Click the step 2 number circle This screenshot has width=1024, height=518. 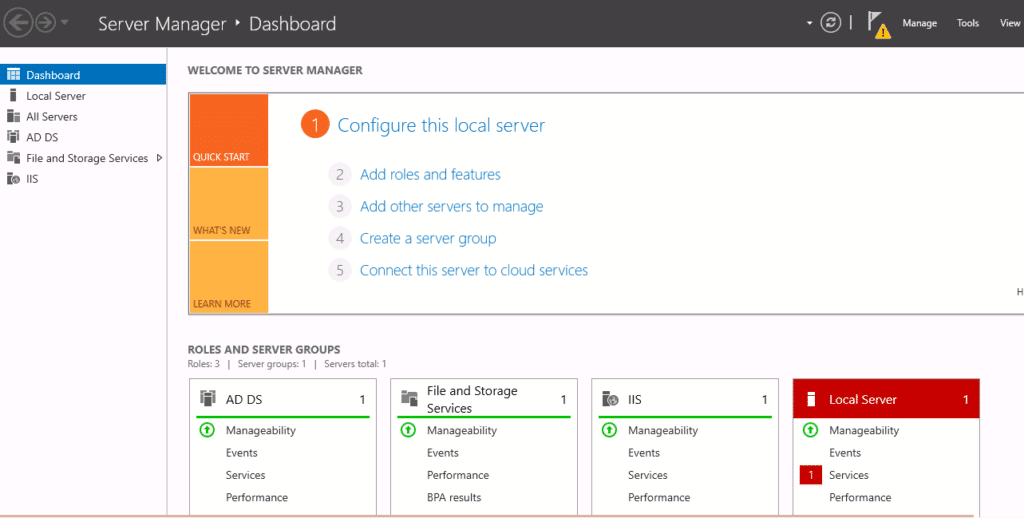click(x=340, y=174)
